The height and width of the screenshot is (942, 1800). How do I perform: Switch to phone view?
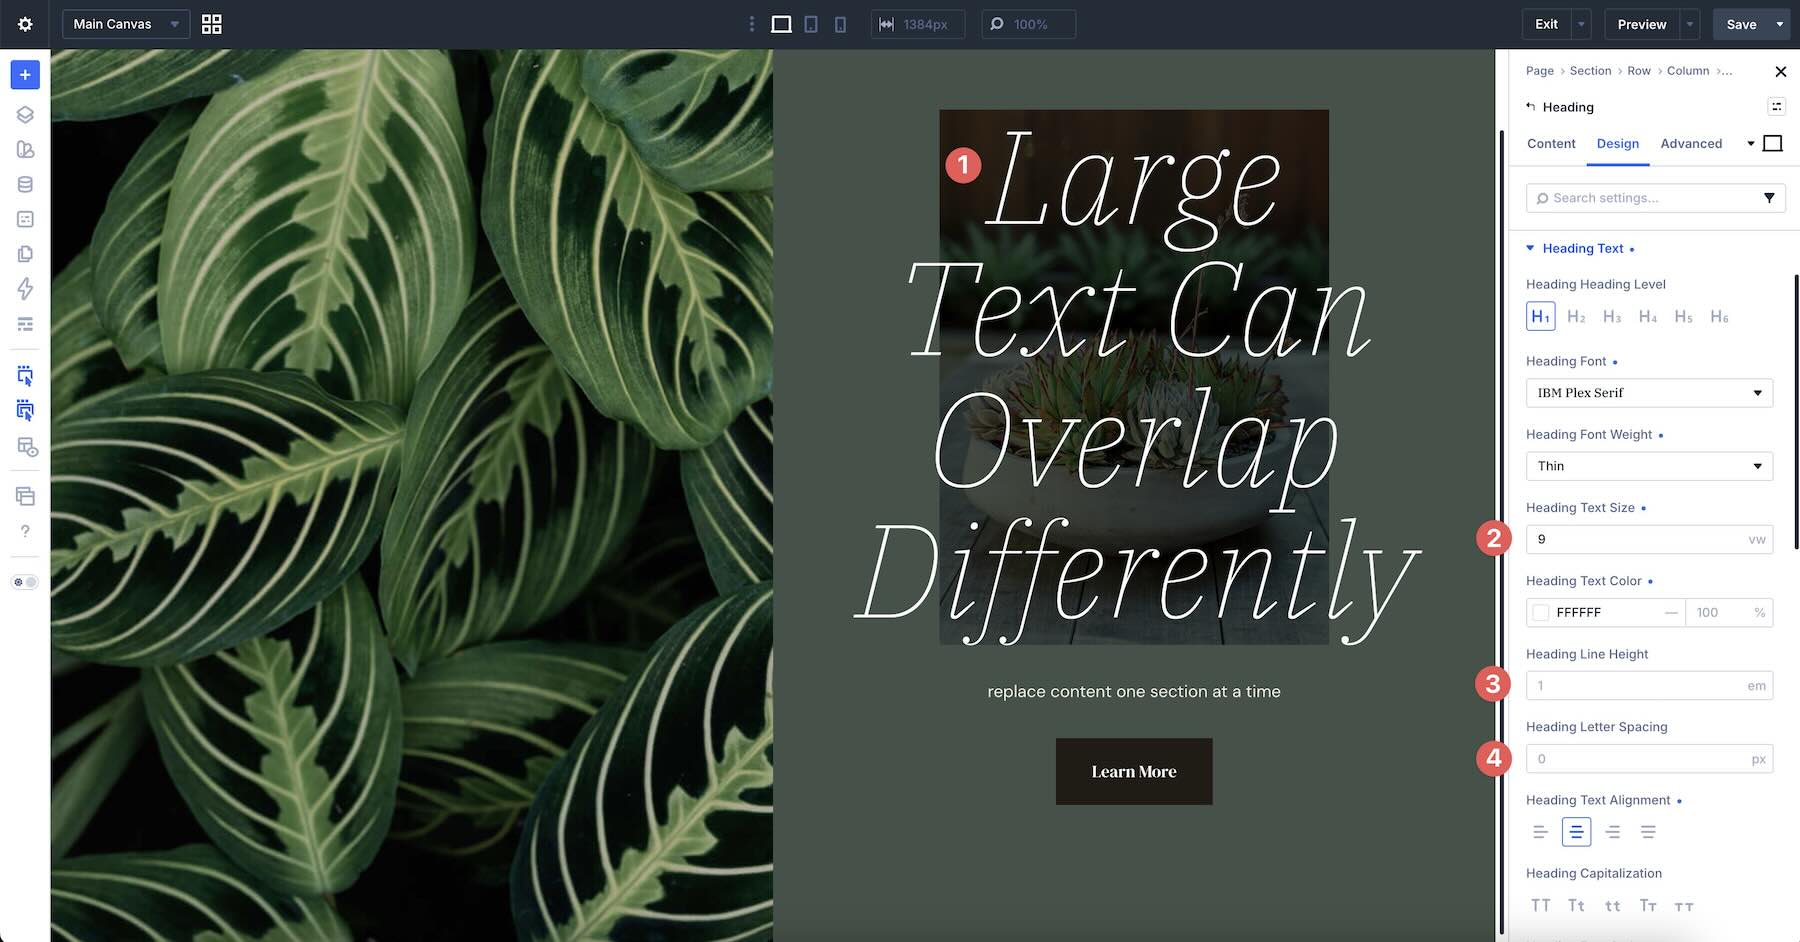click(840, 24)
